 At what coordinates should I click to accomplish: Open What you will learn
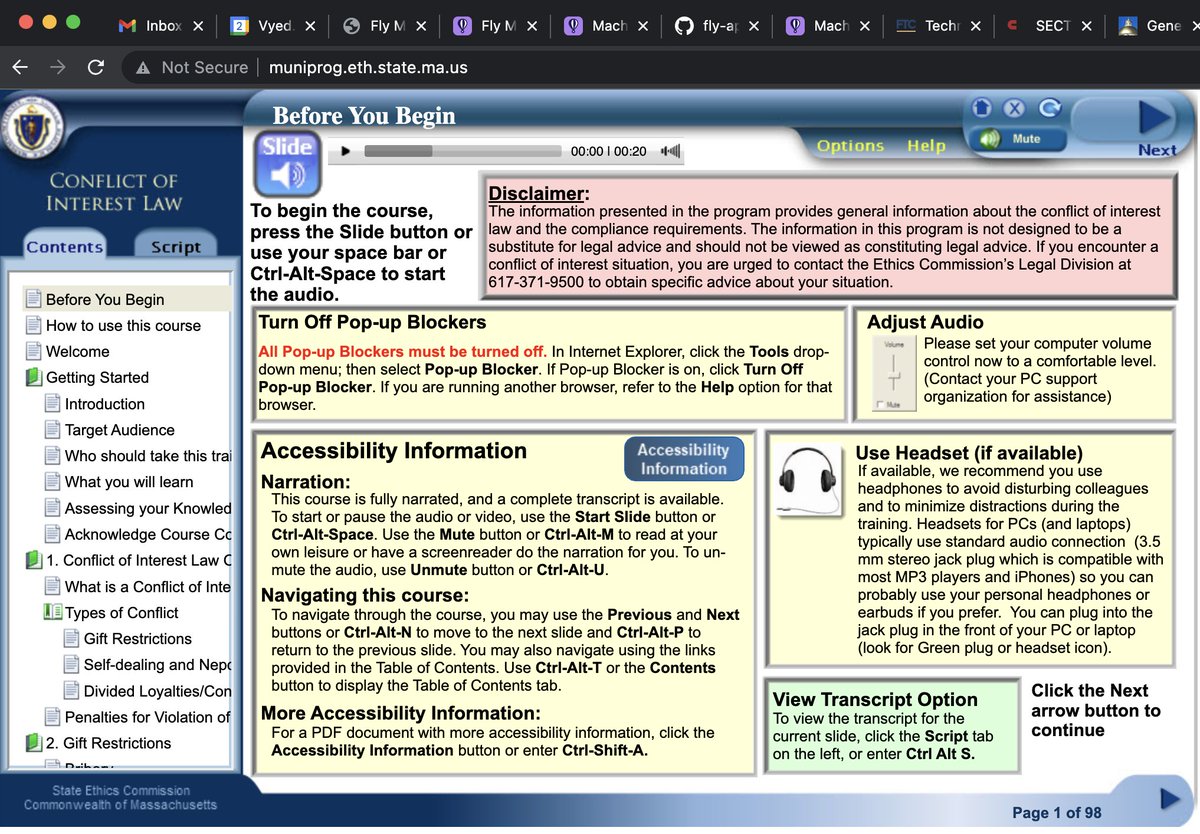click(x=128, y=482)
